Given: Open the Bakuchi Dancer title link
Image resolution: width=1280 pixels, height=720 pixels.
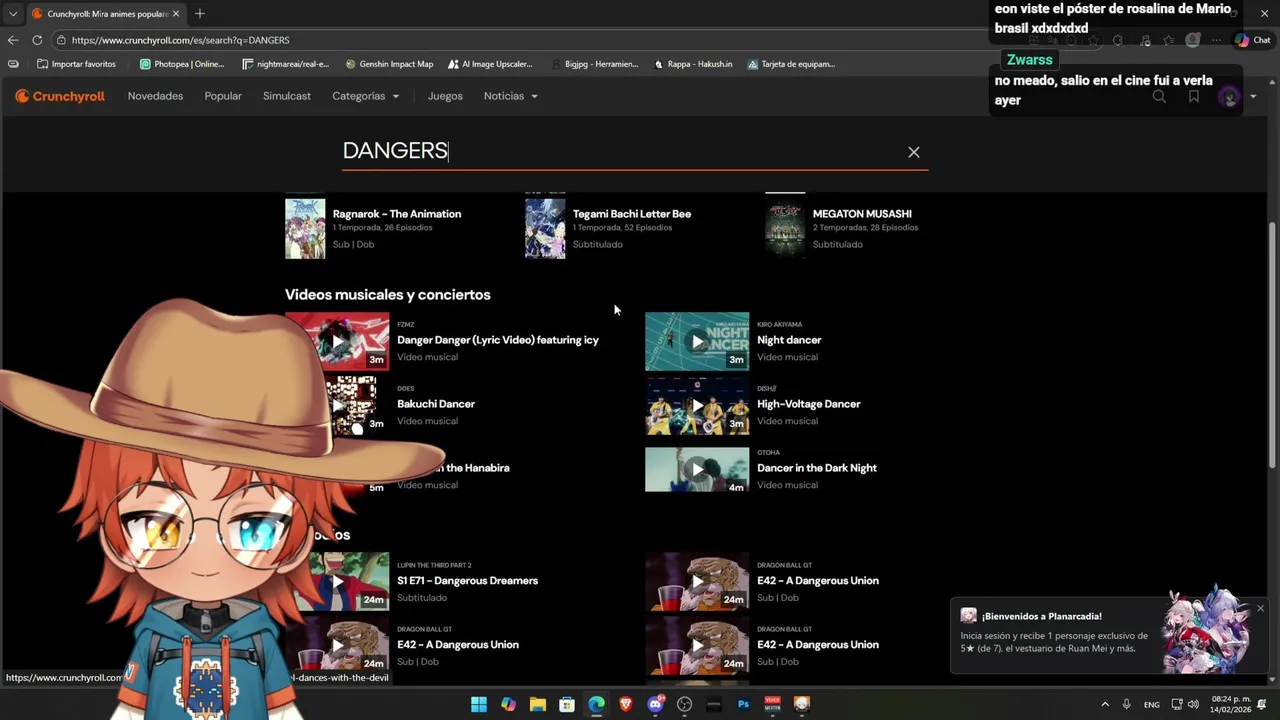Looking at the screenshot, I should (436, 404).
